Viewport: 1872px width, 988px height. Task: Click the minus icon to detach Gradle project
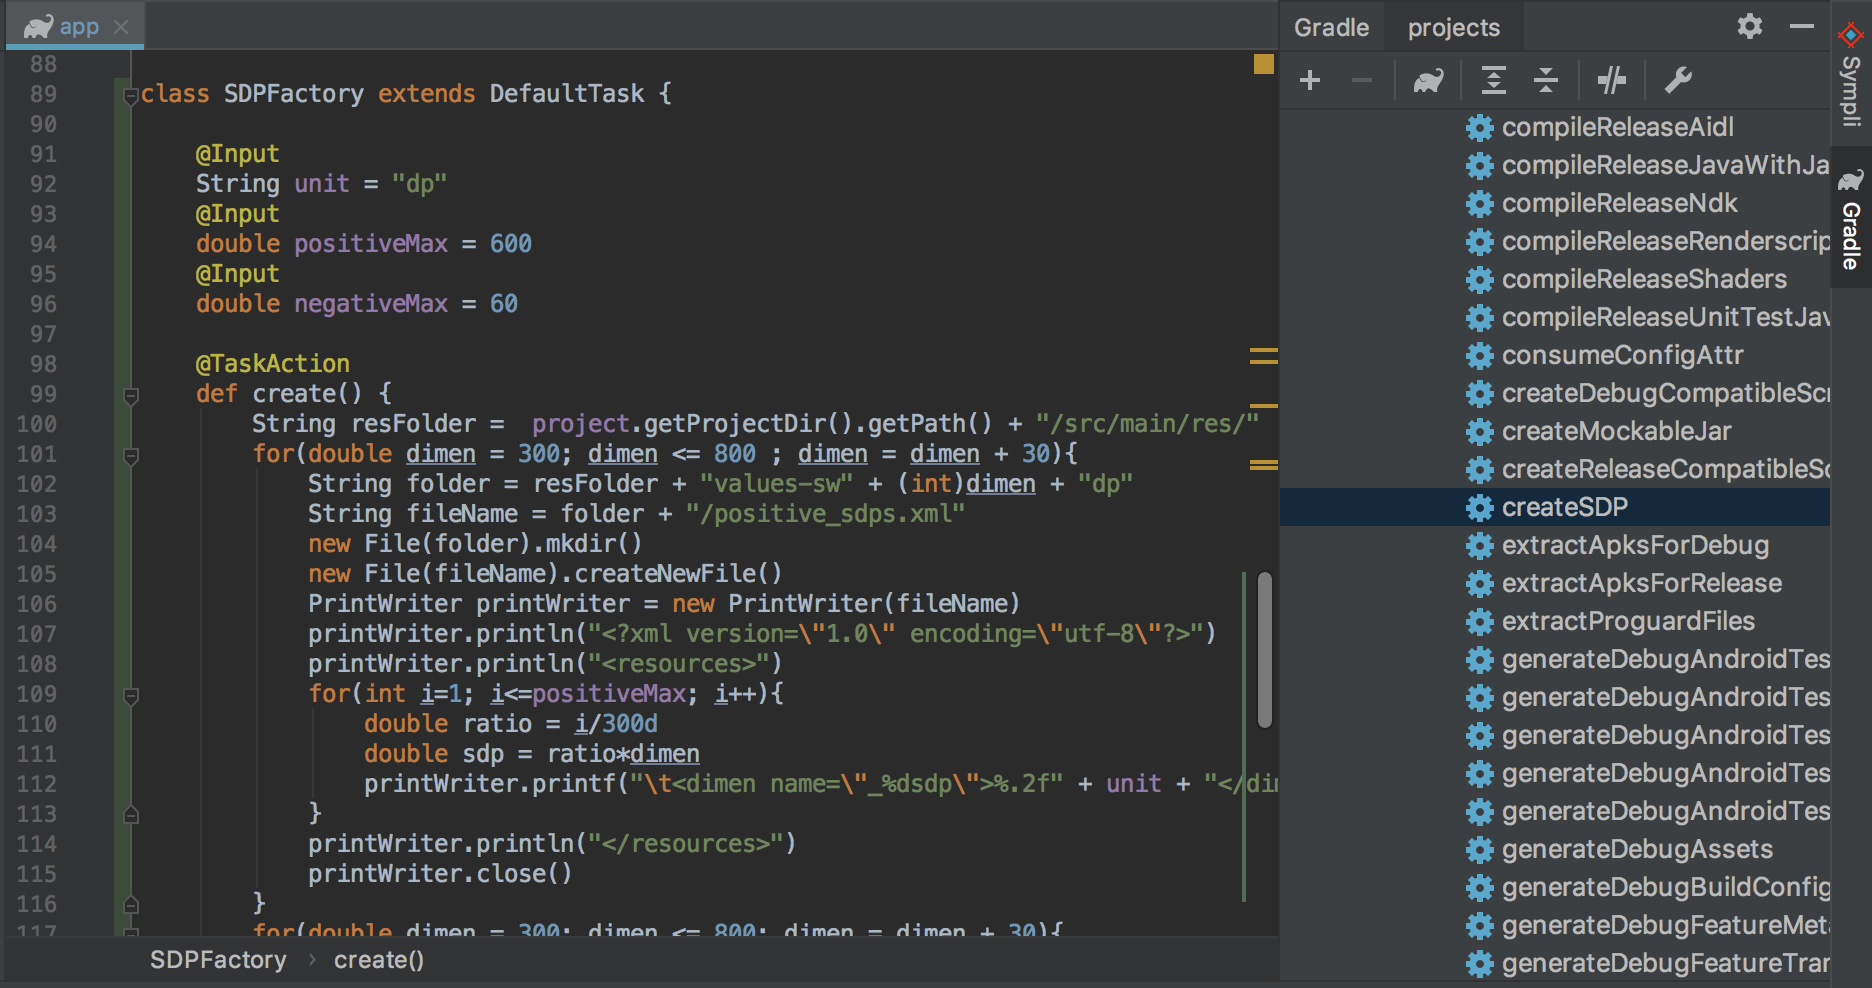(1362, 80)
